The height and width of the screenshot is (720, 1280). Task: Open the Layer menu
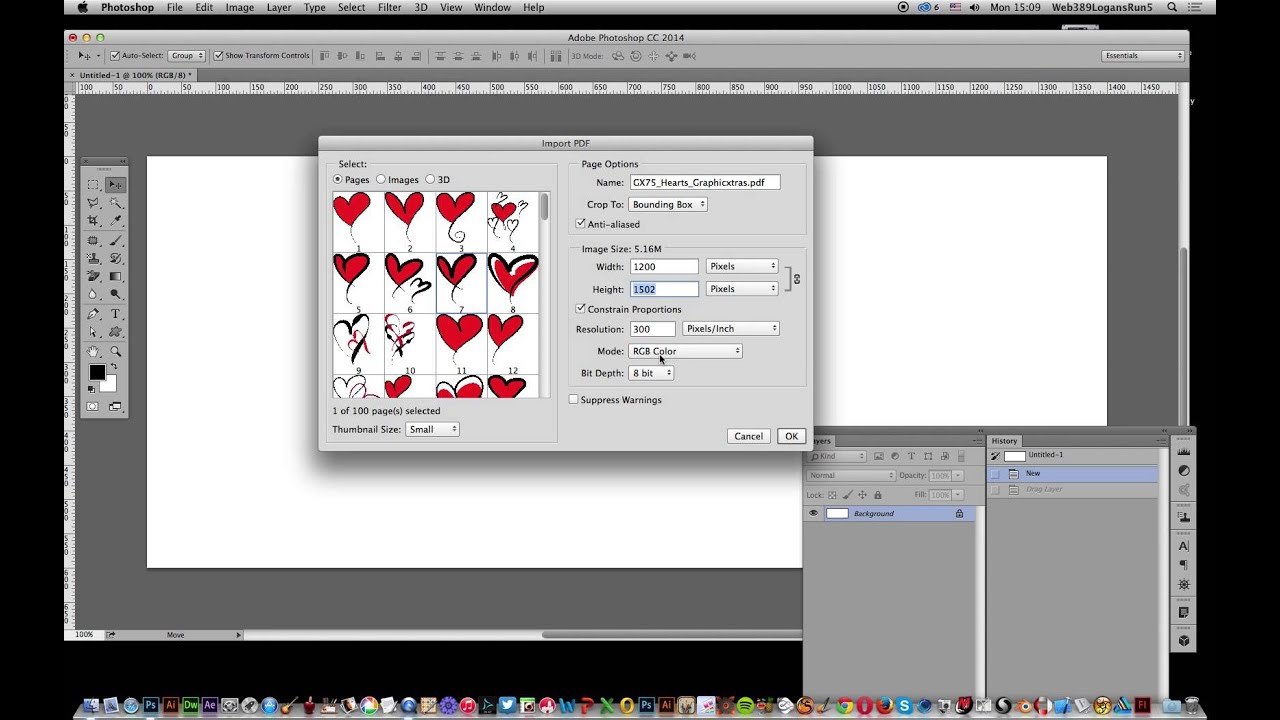(279, 8)
